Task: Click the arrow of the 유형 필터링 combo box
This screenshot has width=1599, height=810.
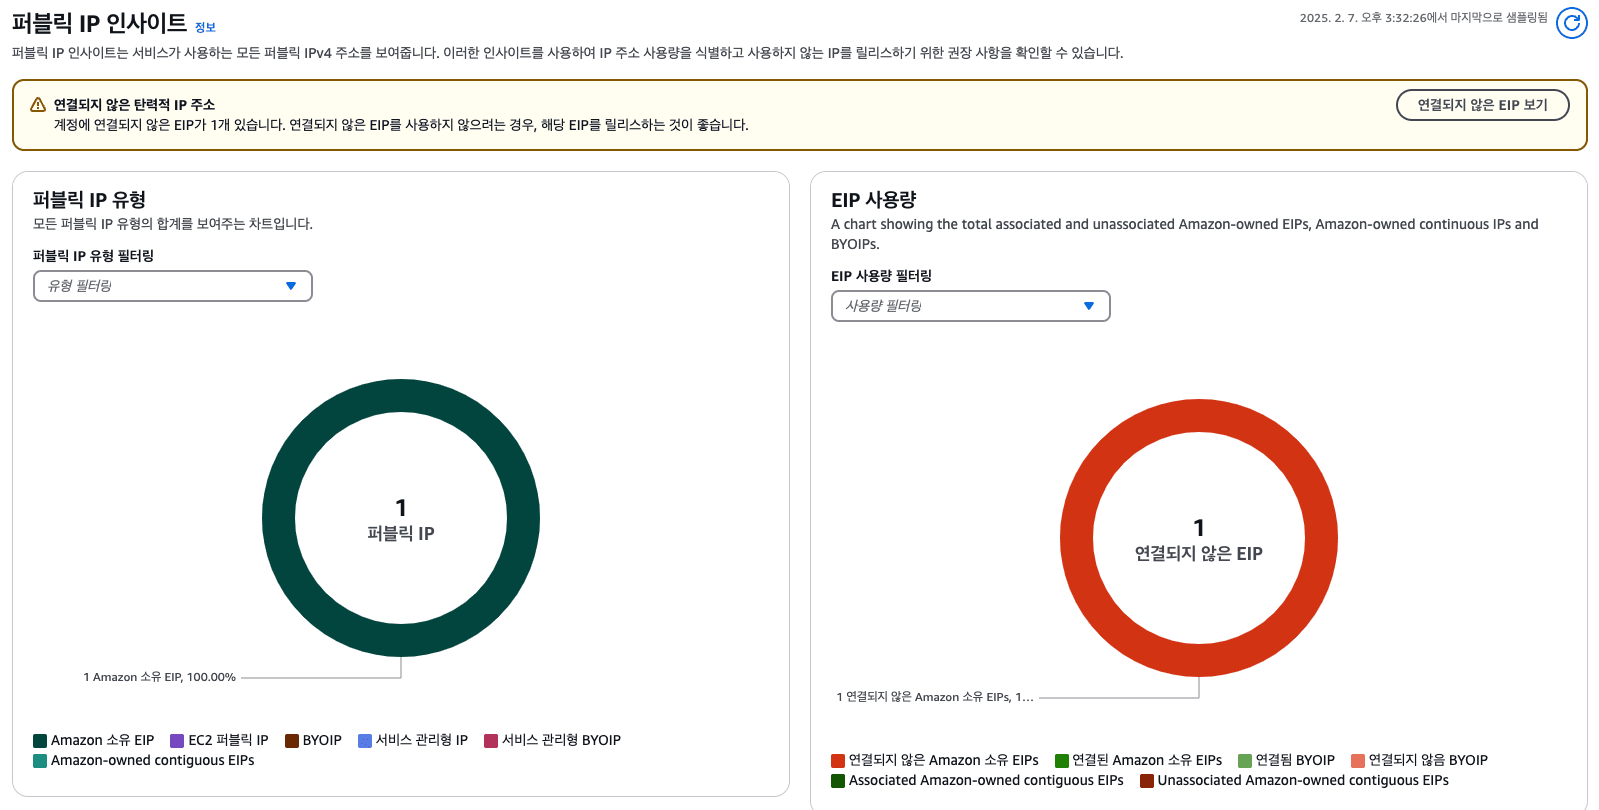Action: point(291,286)
